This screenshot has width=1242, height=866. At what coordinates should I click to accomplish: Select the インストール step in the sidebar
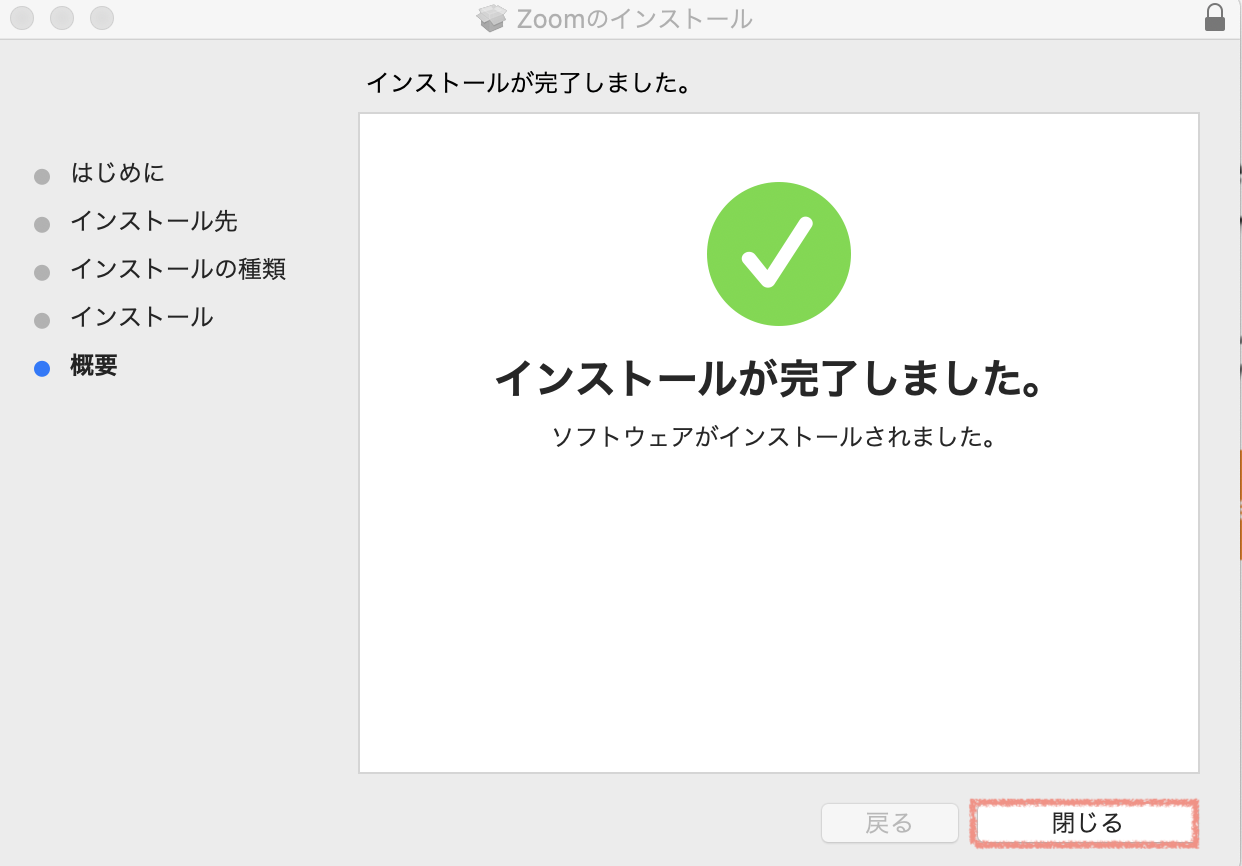click(142, 317)
